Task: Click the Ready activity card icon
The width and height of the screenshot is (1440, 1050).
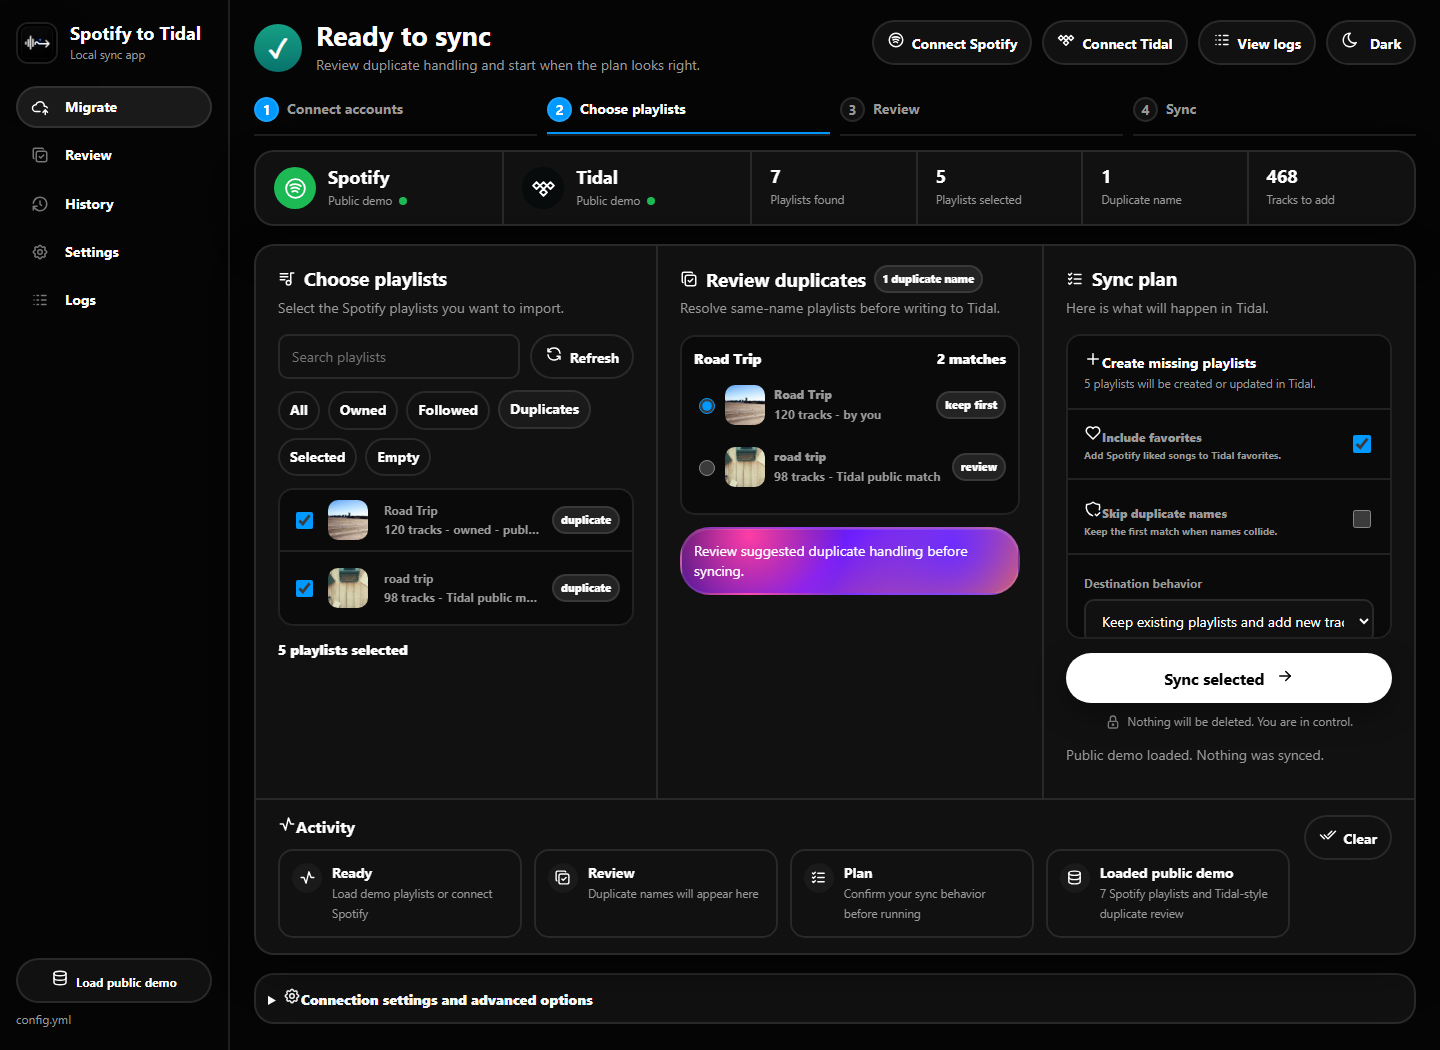Action: (x=308, y=877)
